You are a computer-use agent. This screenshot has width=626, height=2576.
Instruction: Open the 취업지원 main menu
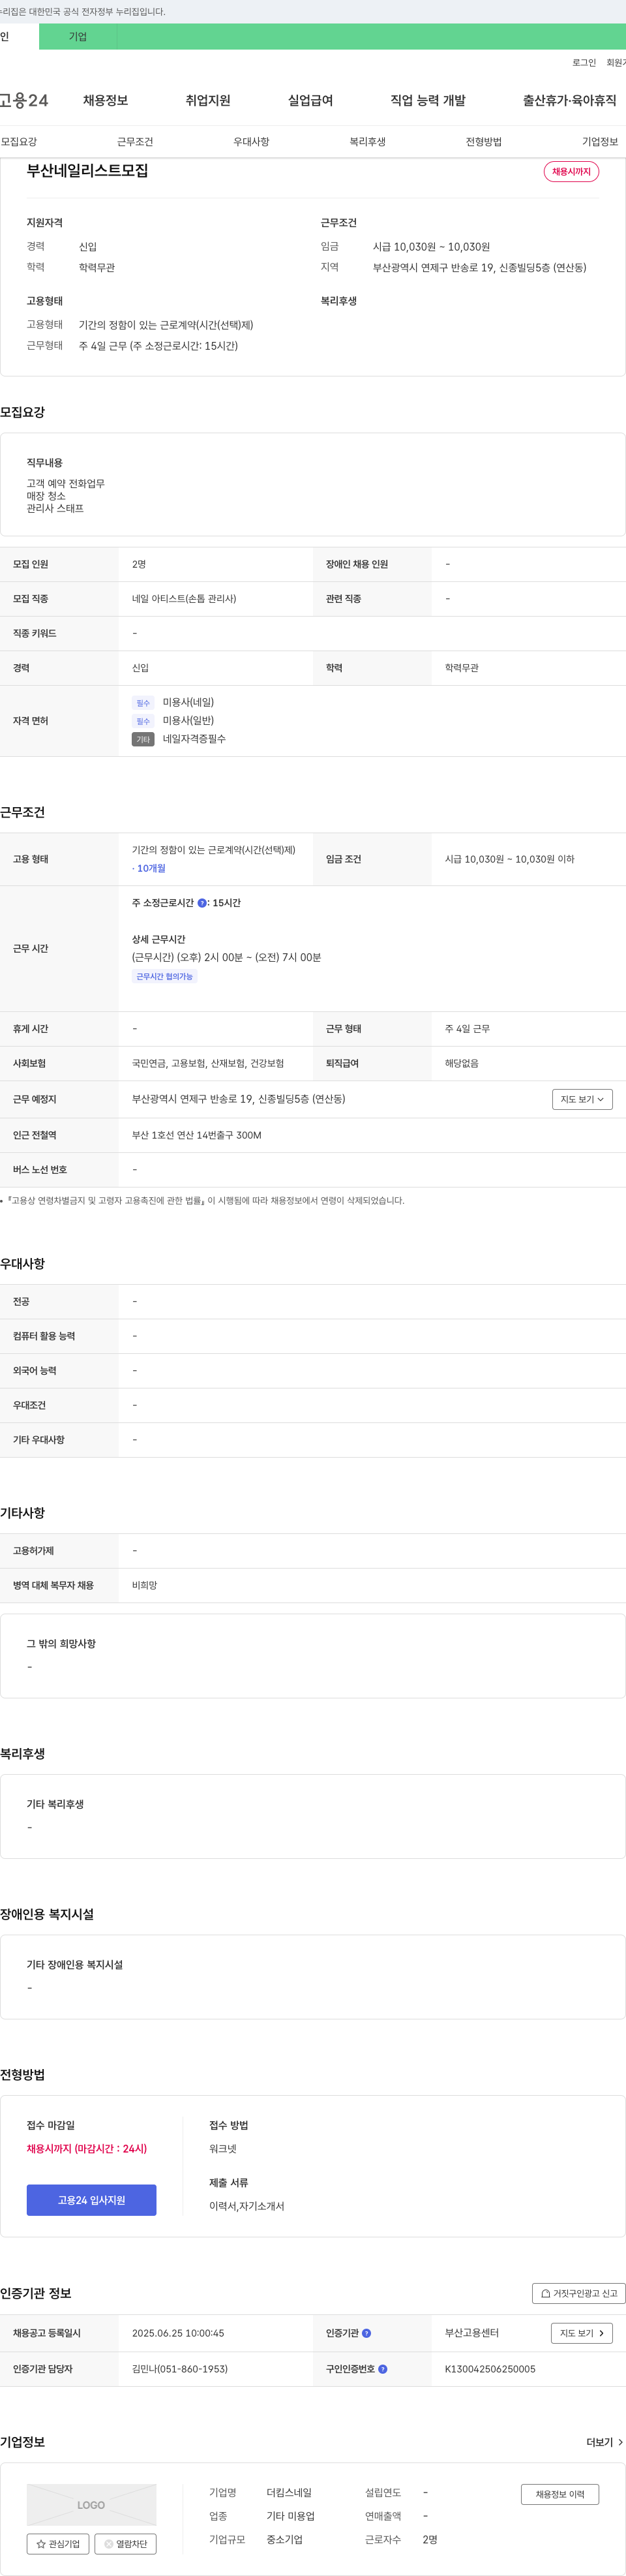coord(208,100)
